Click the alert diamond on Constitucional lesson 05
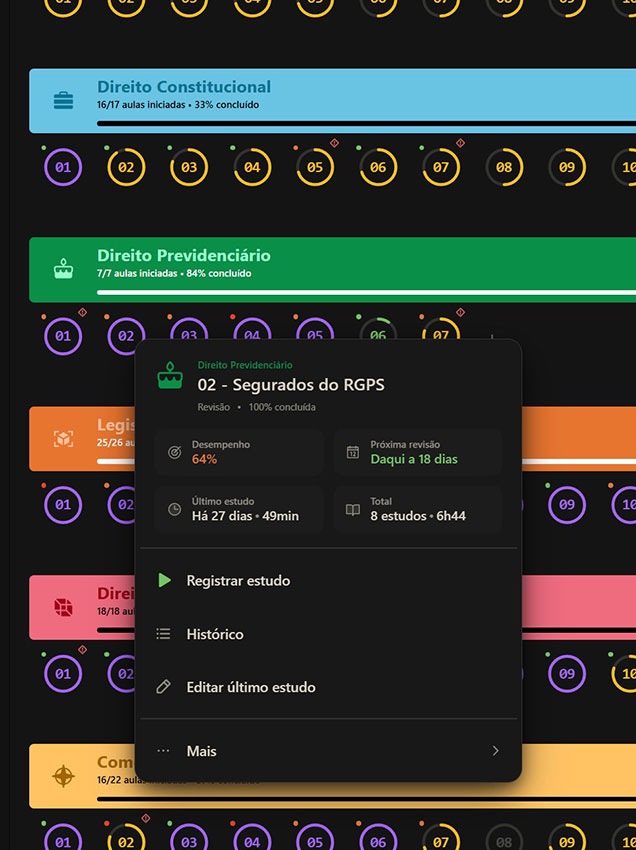636x850 pixels. (335, 143)
